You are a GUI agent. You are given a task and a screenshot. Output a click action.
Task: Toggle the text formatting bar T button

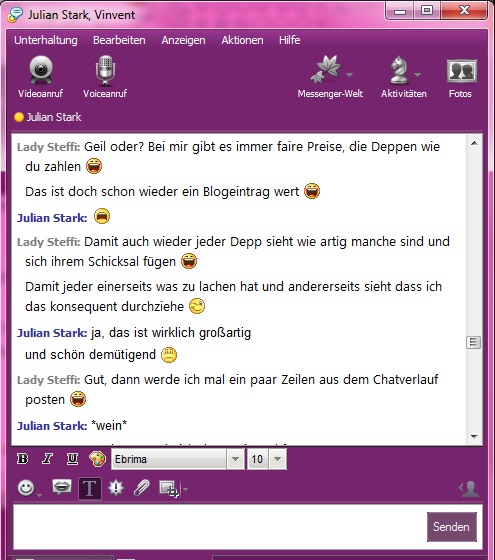click(x=90, y=488)
